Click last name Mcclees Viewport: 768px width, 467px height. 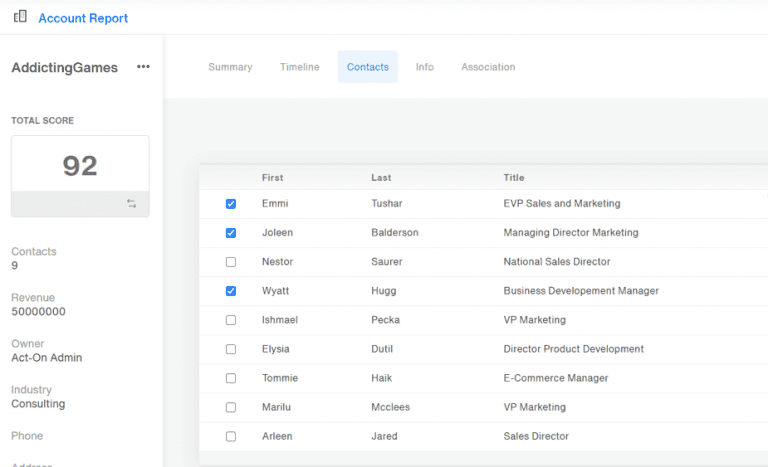pyautogui.click(x=390, y=407)
